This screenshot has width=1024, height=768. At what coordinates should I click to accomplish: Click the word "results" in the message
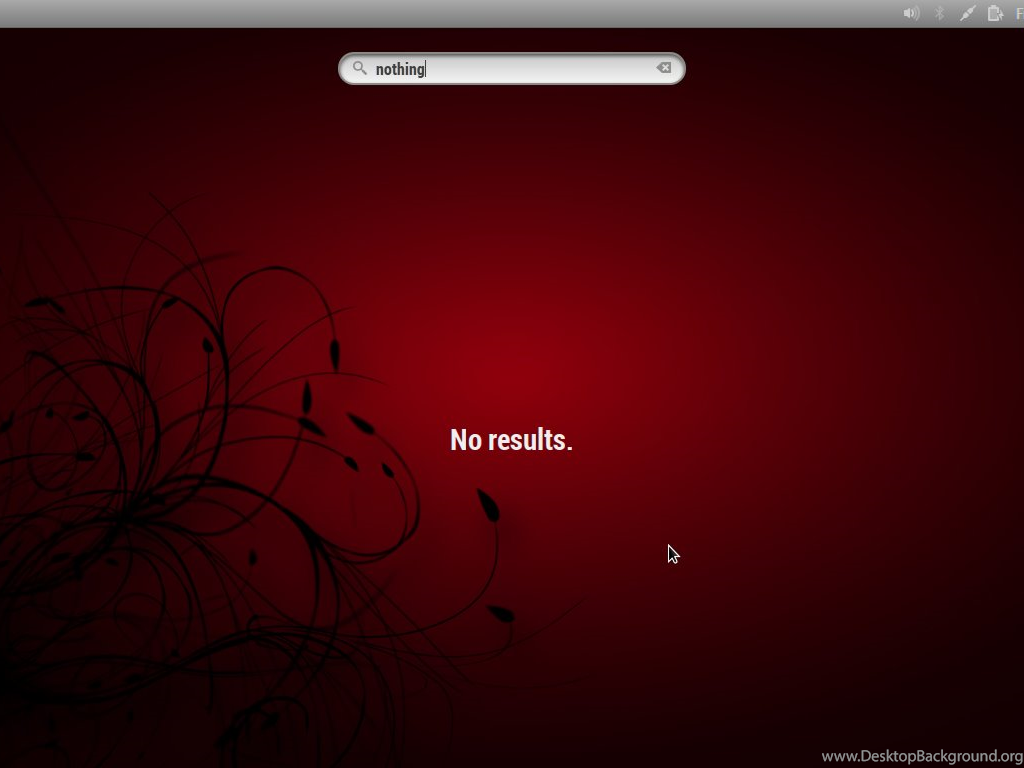(528, 440)
